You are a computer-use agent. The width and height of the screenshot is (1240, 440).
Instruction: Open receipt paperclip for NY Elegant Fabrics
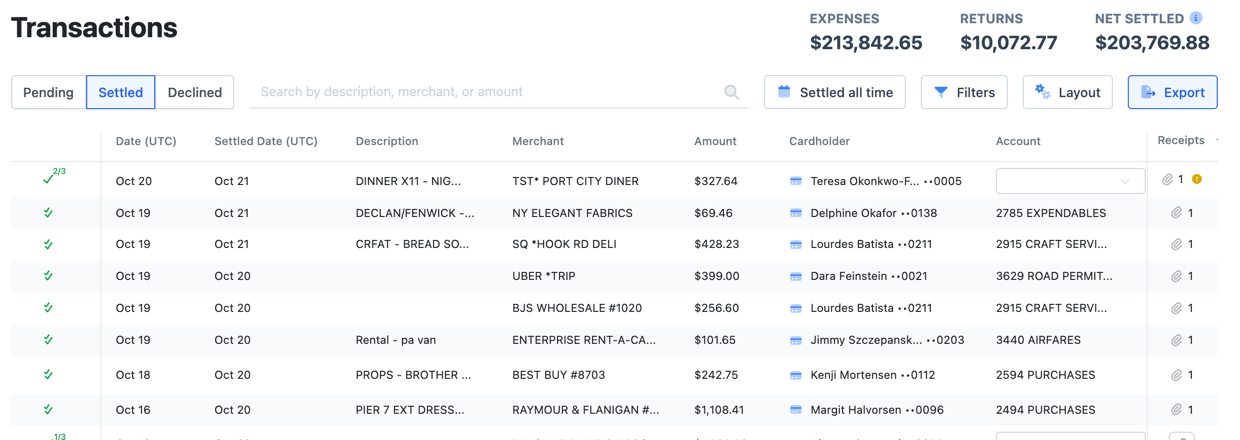pyautogui.click(x=1177, y=213)
